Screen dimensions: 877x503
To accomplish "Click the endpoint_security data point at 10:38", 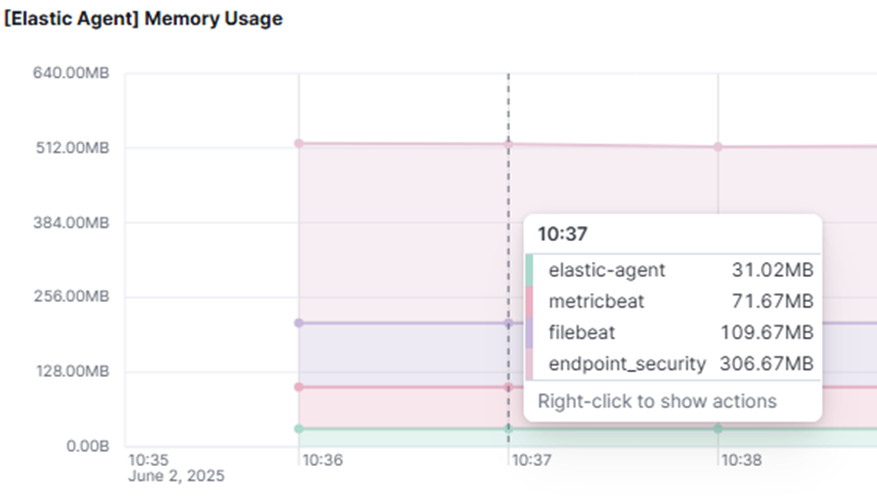I will click(717, 147).
